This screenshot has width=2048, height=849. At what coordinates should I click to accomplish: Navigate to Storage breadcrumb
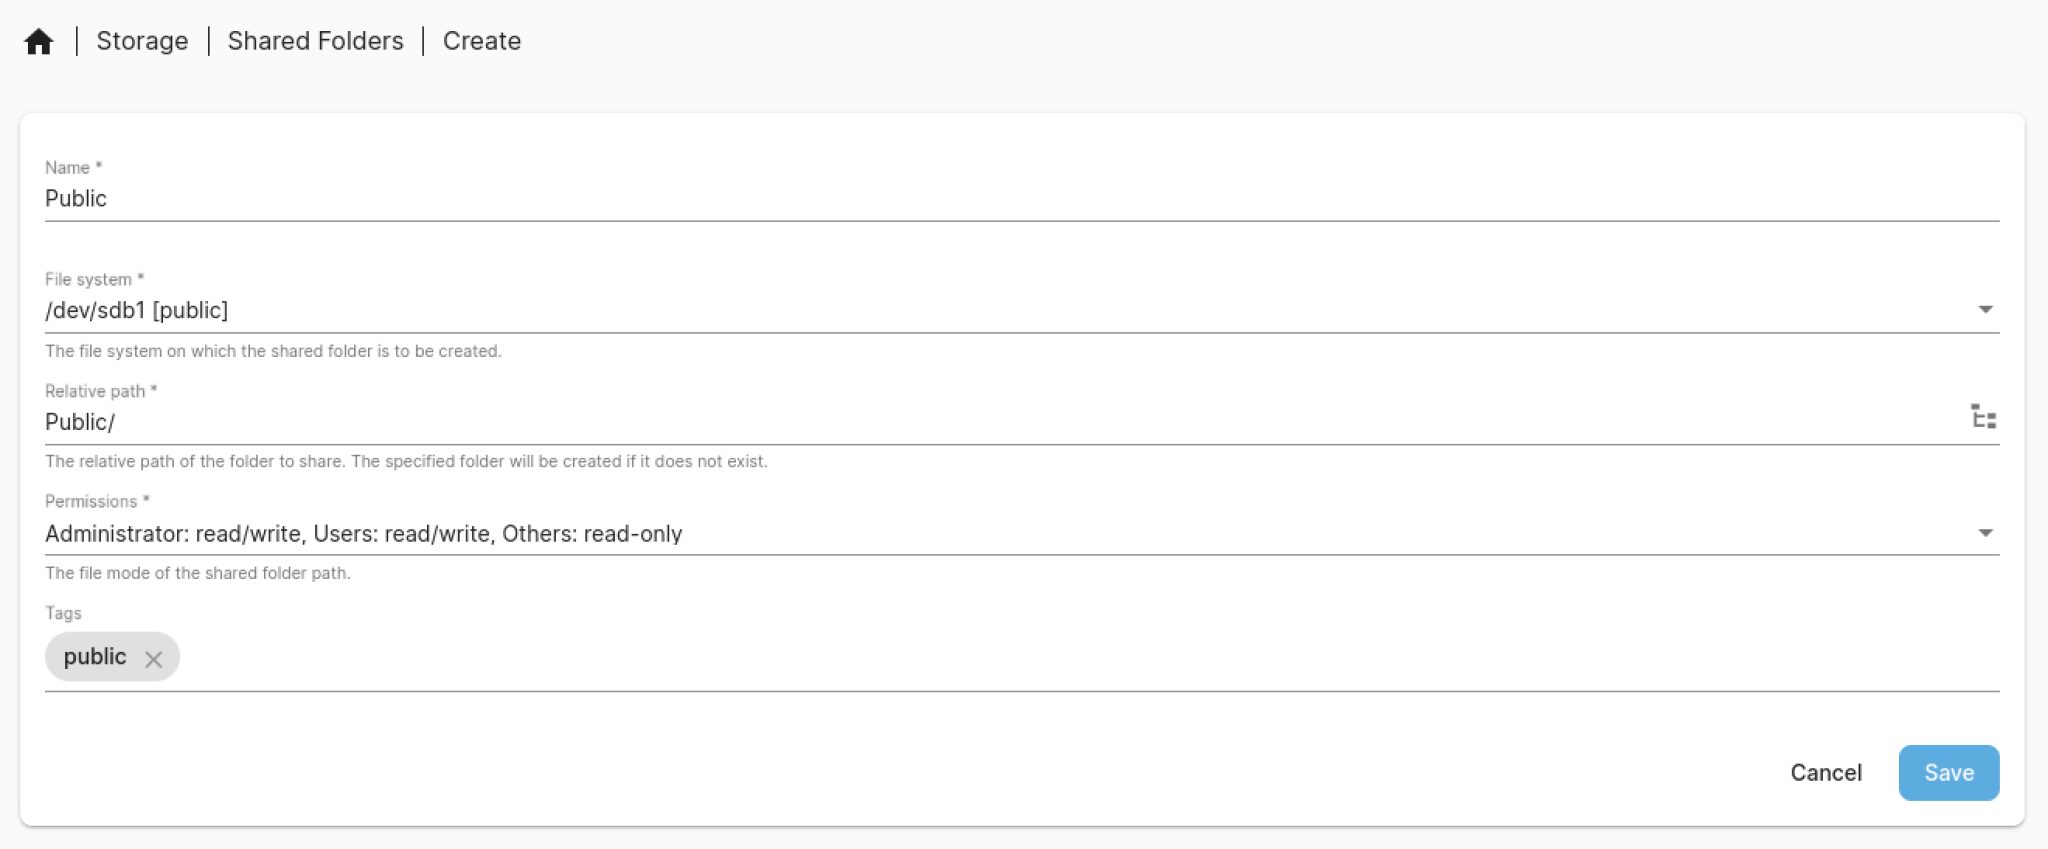pyautogui.click(x=142, y=41)
